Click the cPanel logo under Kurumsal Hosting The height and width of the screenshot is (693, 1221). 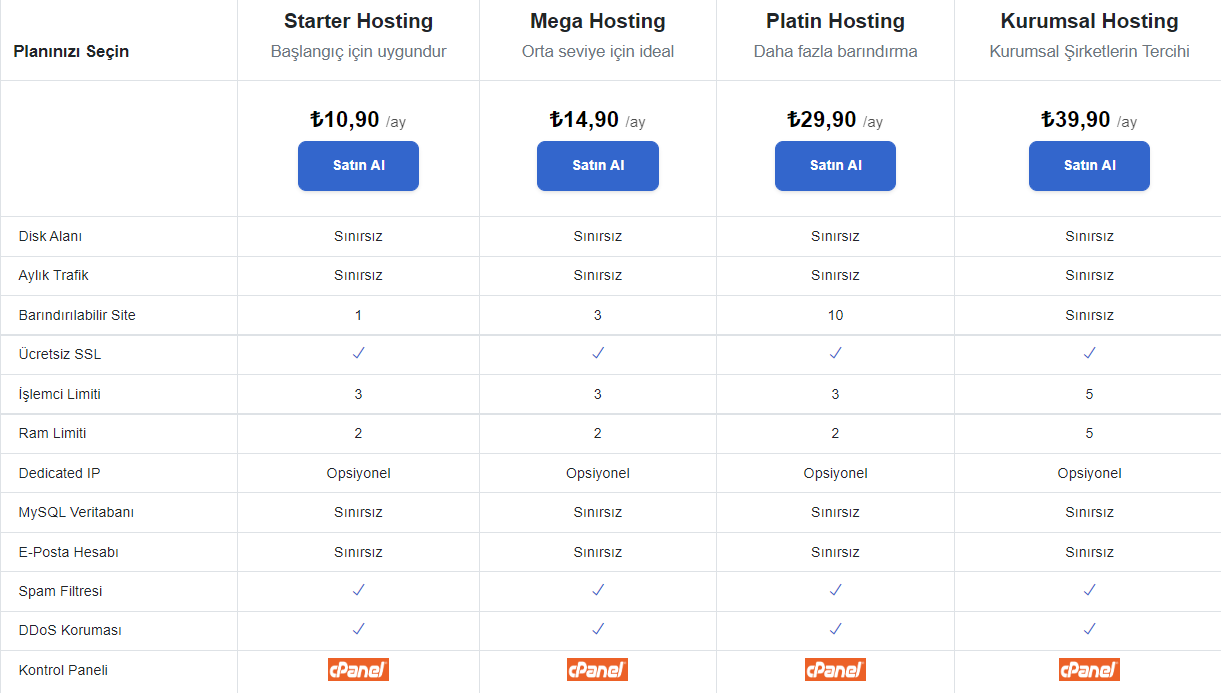[1089, 670]
